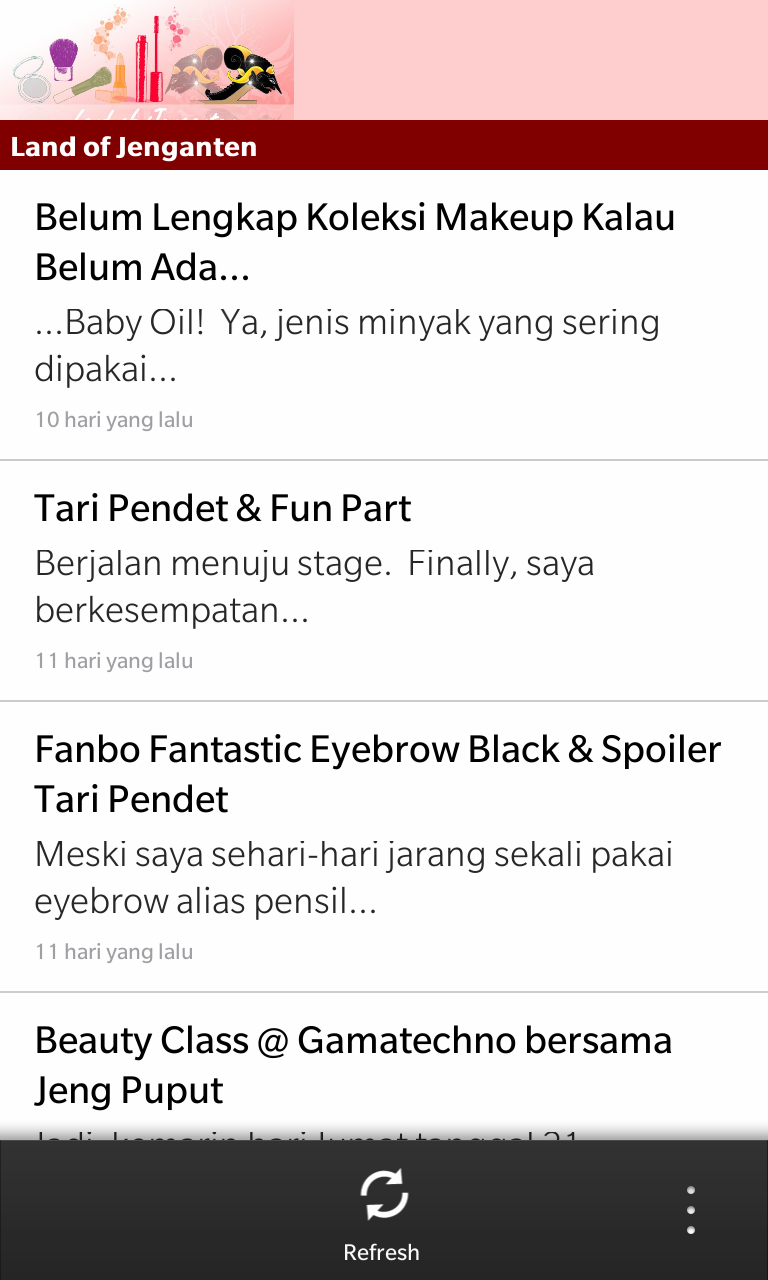Open the 'Tari Pendet & Fun Part' post
Screen dimensions: 768x1280
point(223,508)
